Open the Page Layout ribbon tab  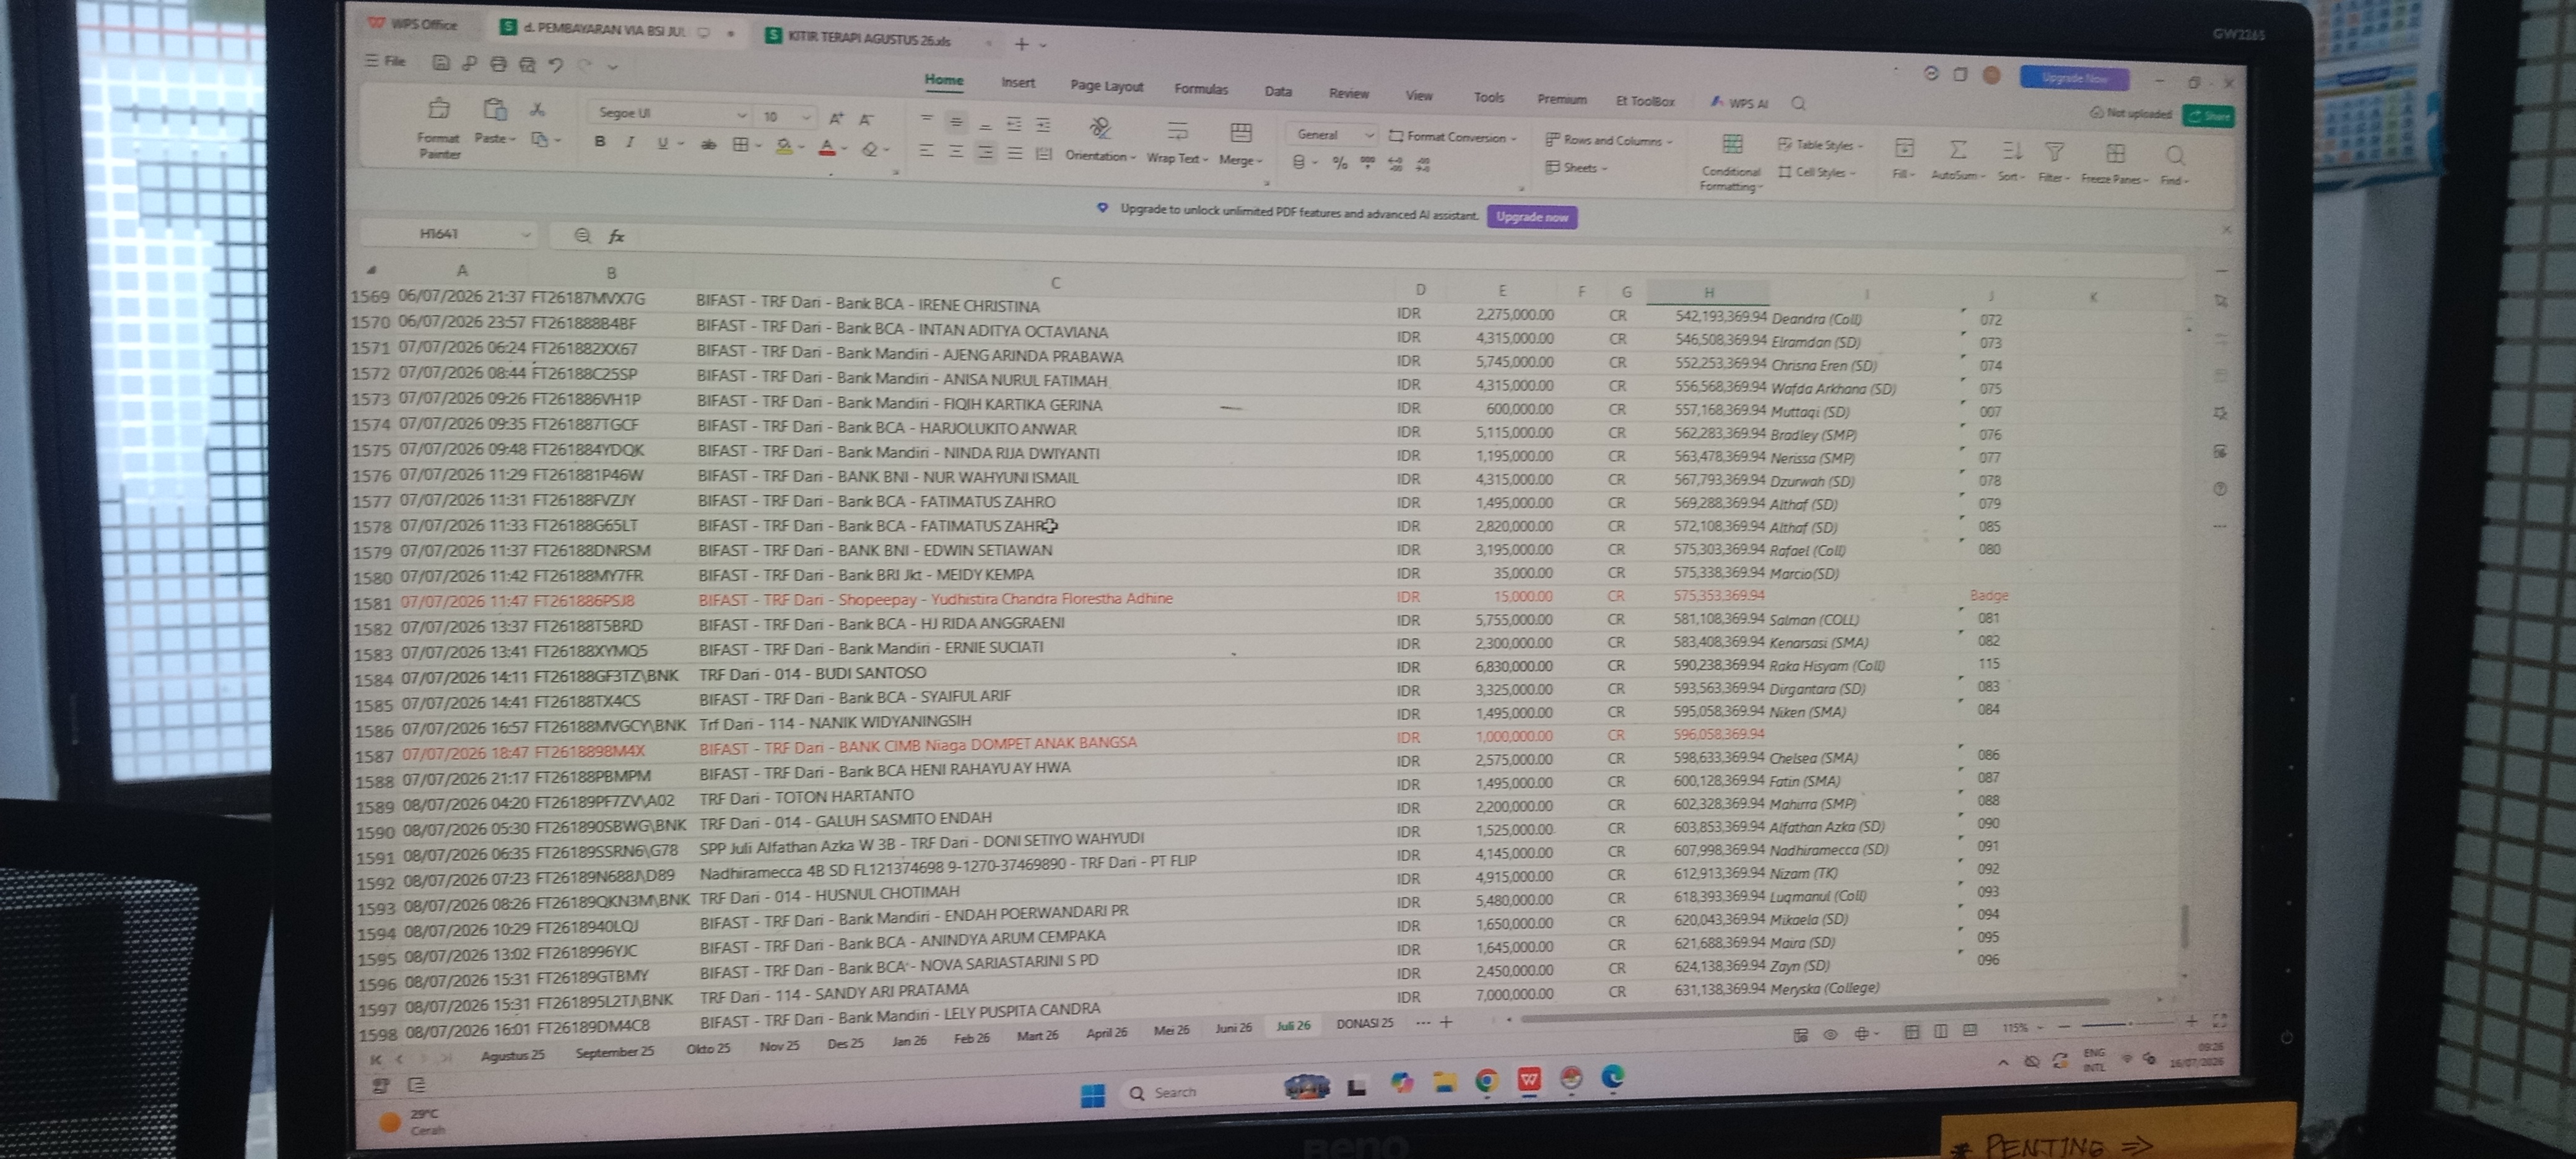point(1106,86)
